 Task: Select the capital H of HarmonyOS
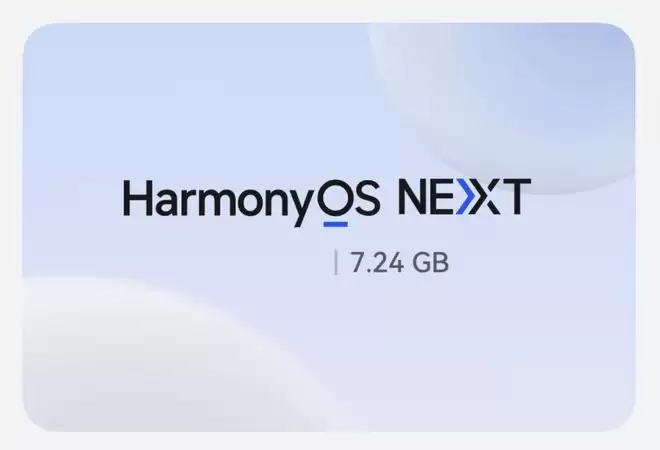137,197
